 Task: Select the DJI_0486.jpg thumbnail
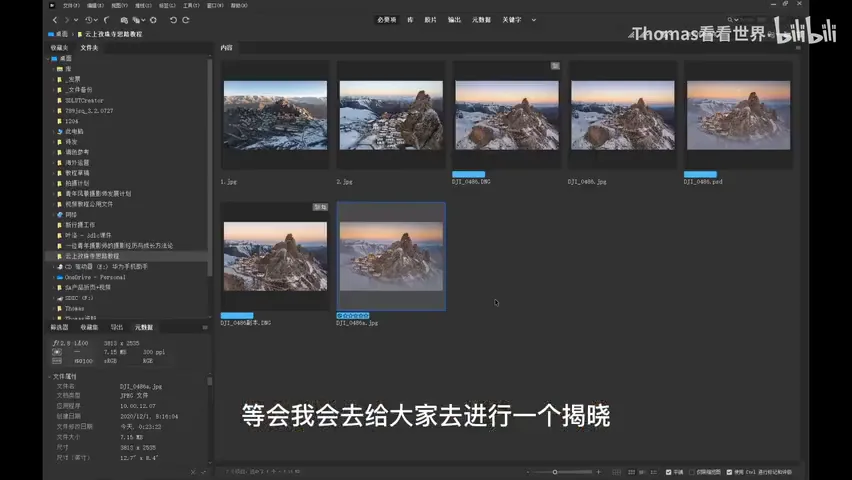click(x=623, y=115)
